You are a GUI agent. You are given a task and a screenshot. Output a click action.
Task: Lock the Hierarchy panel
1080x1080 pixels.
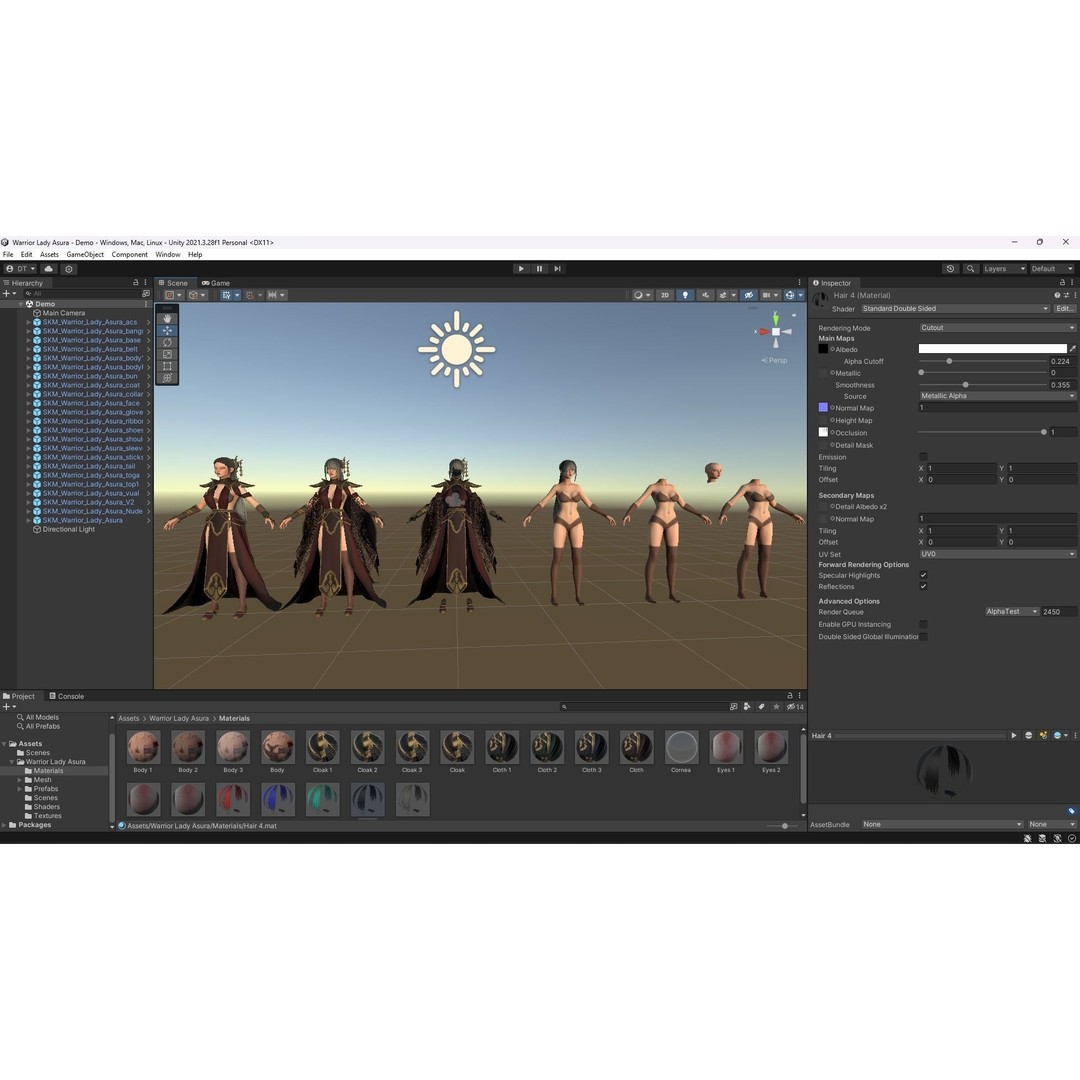(x=136, y=282)
